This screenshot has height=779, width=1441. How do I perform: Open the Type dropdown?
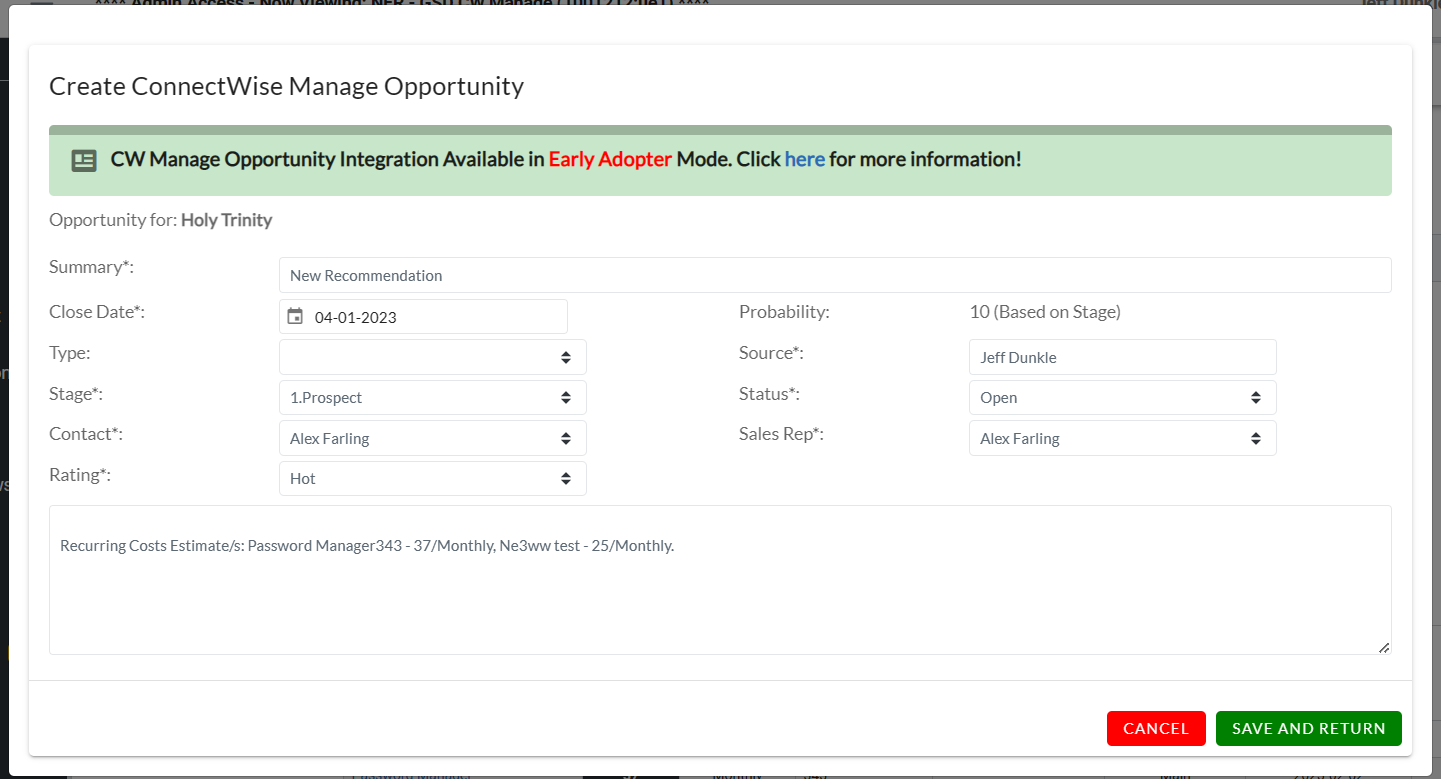432,357
